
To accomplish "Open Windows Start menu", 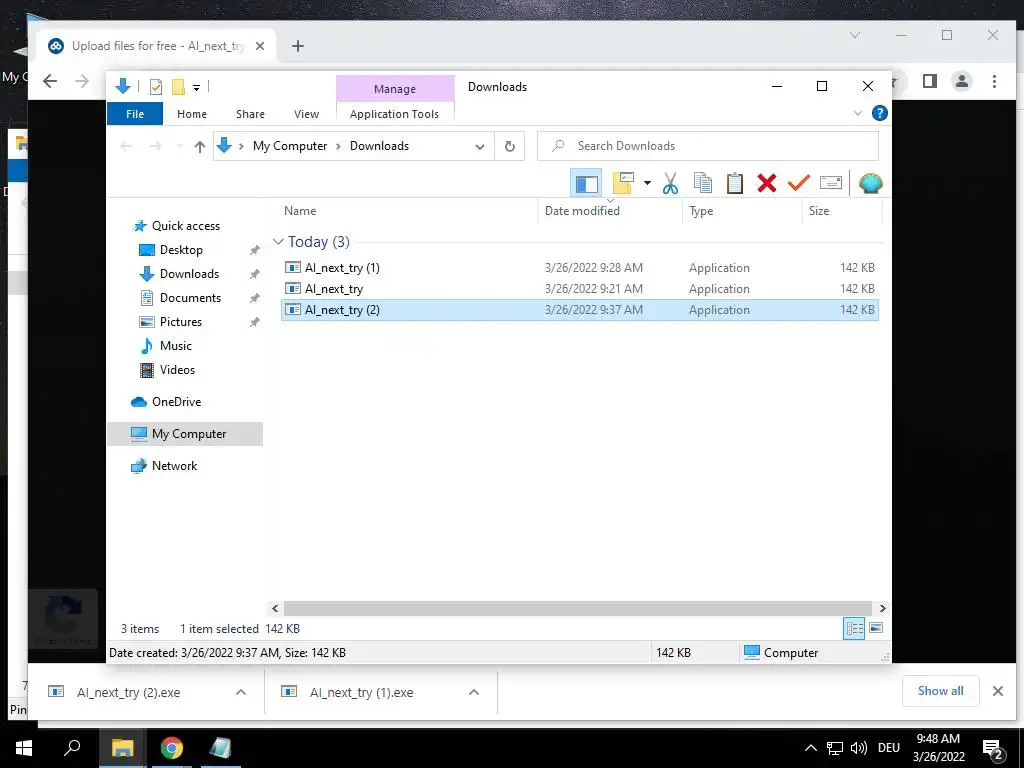I will tap(24, 748).
